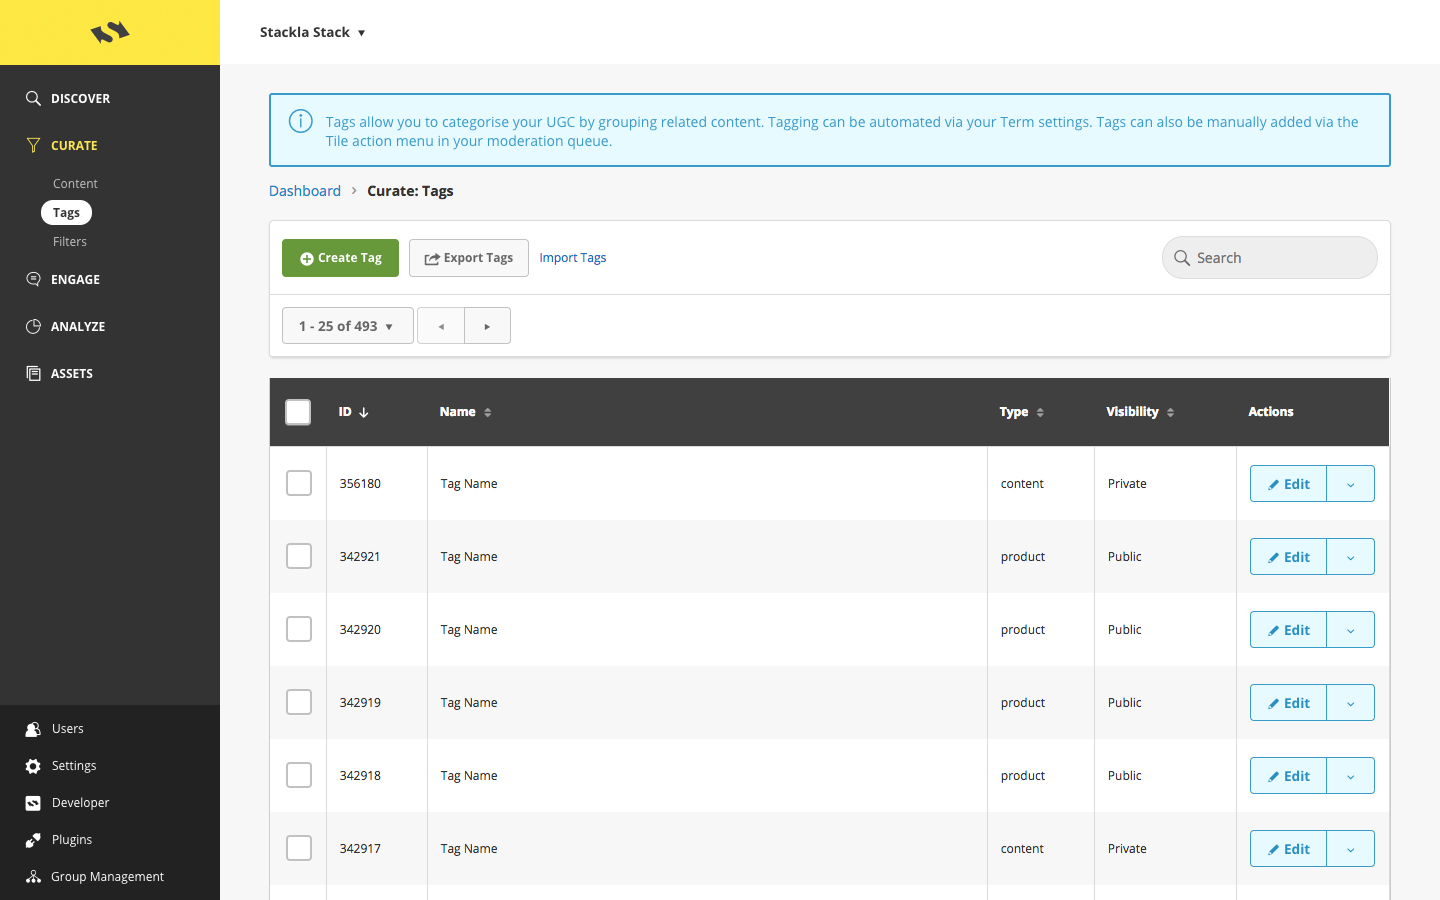Viewport: 1440px width, 900px height.
Task: Open Settings gear icon in sidebar
Action: 33,766
